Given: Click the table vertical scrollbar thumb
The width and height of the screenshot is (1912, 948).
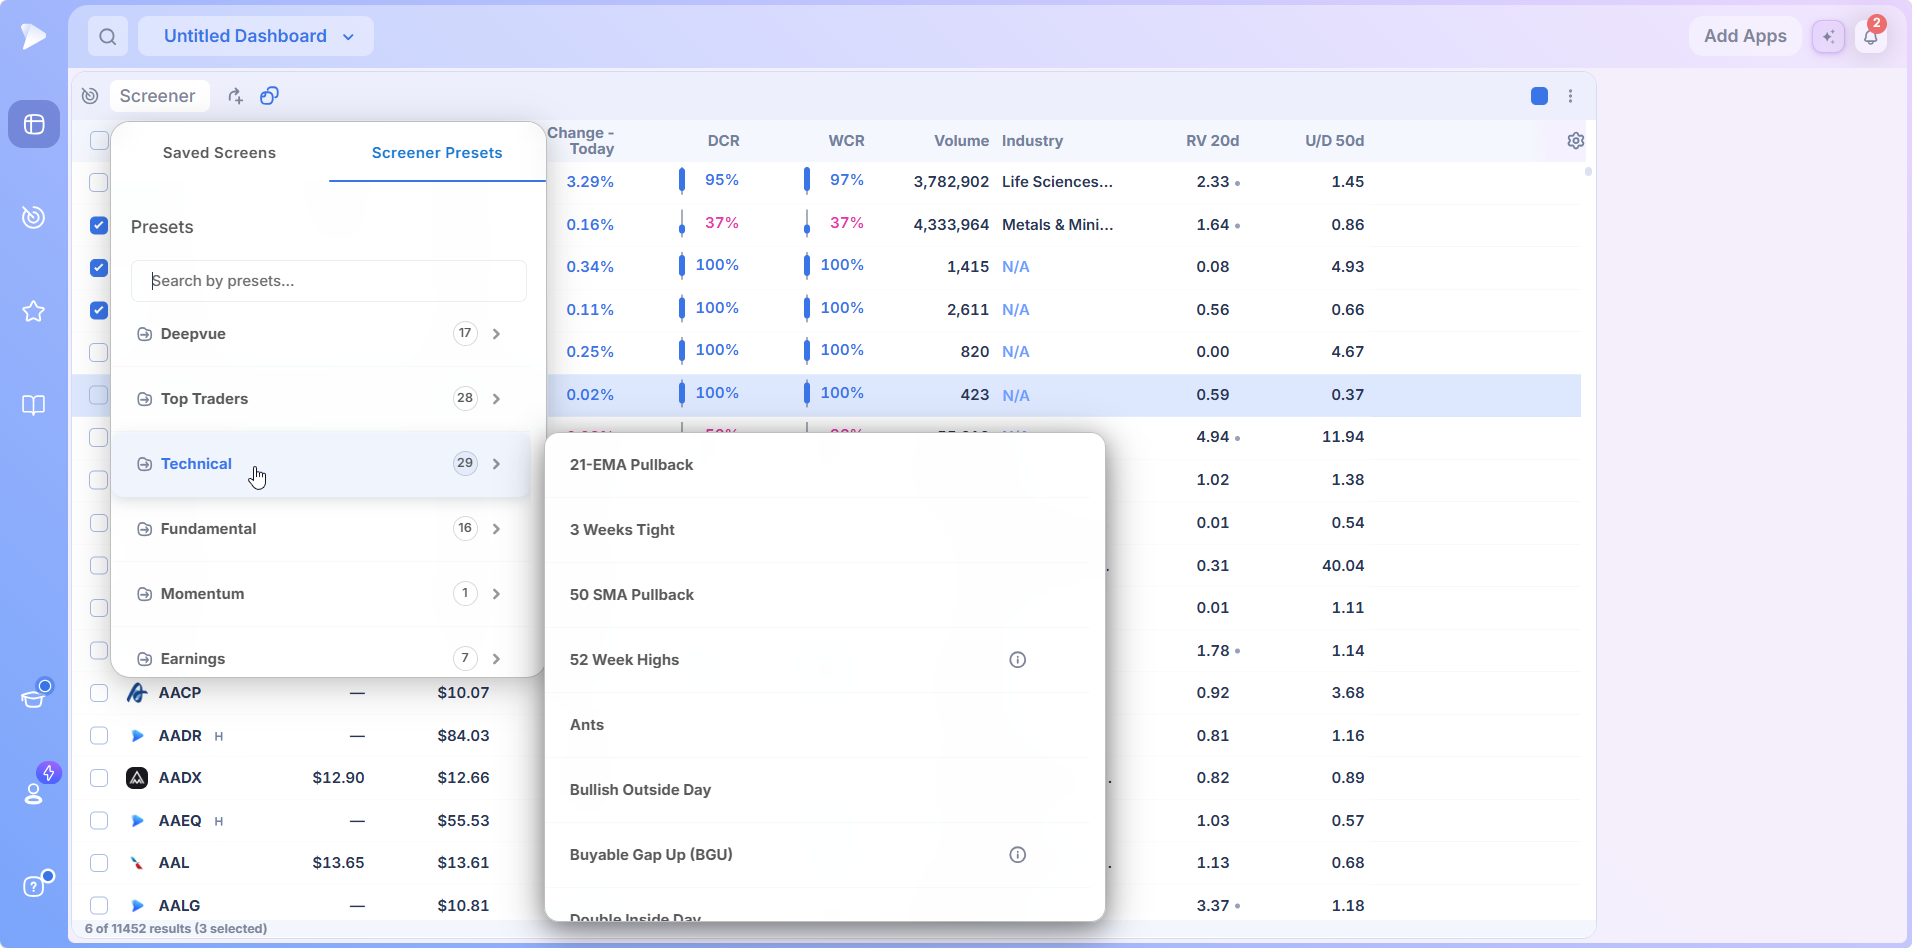Looking at the screenshot, I should [1588, 172].
